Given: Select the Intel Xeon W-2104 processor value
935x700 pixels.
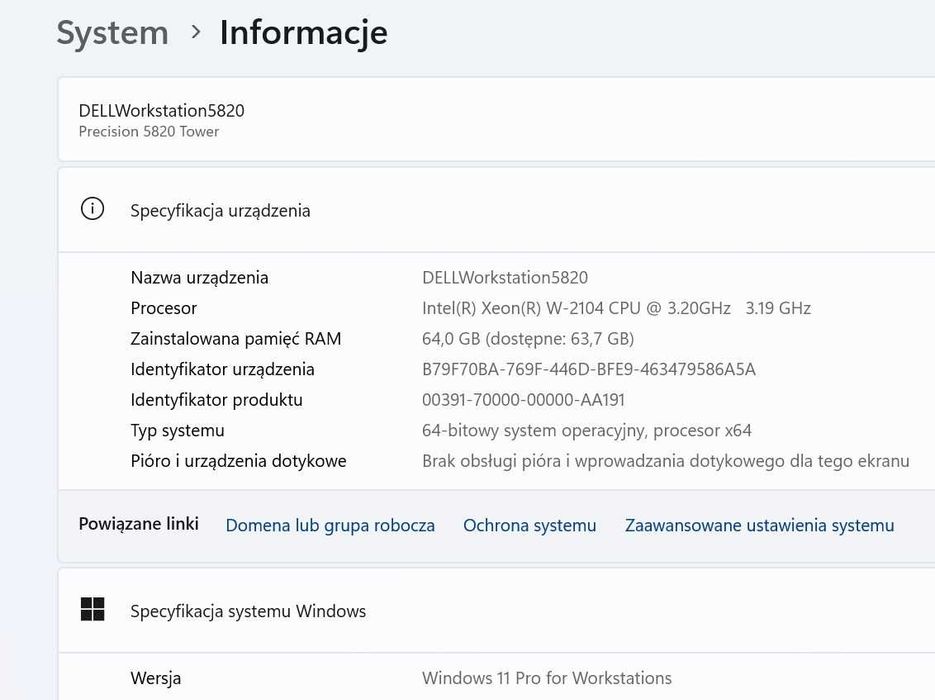Looking at the screenshot, I should click(x=617, y=308).
